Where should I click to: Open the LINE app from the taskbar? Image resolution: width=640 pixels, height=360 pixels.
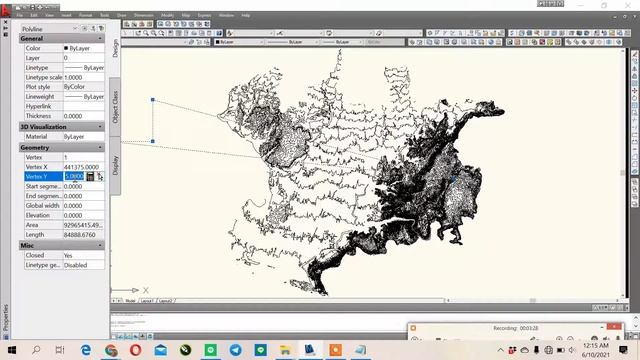260,350
